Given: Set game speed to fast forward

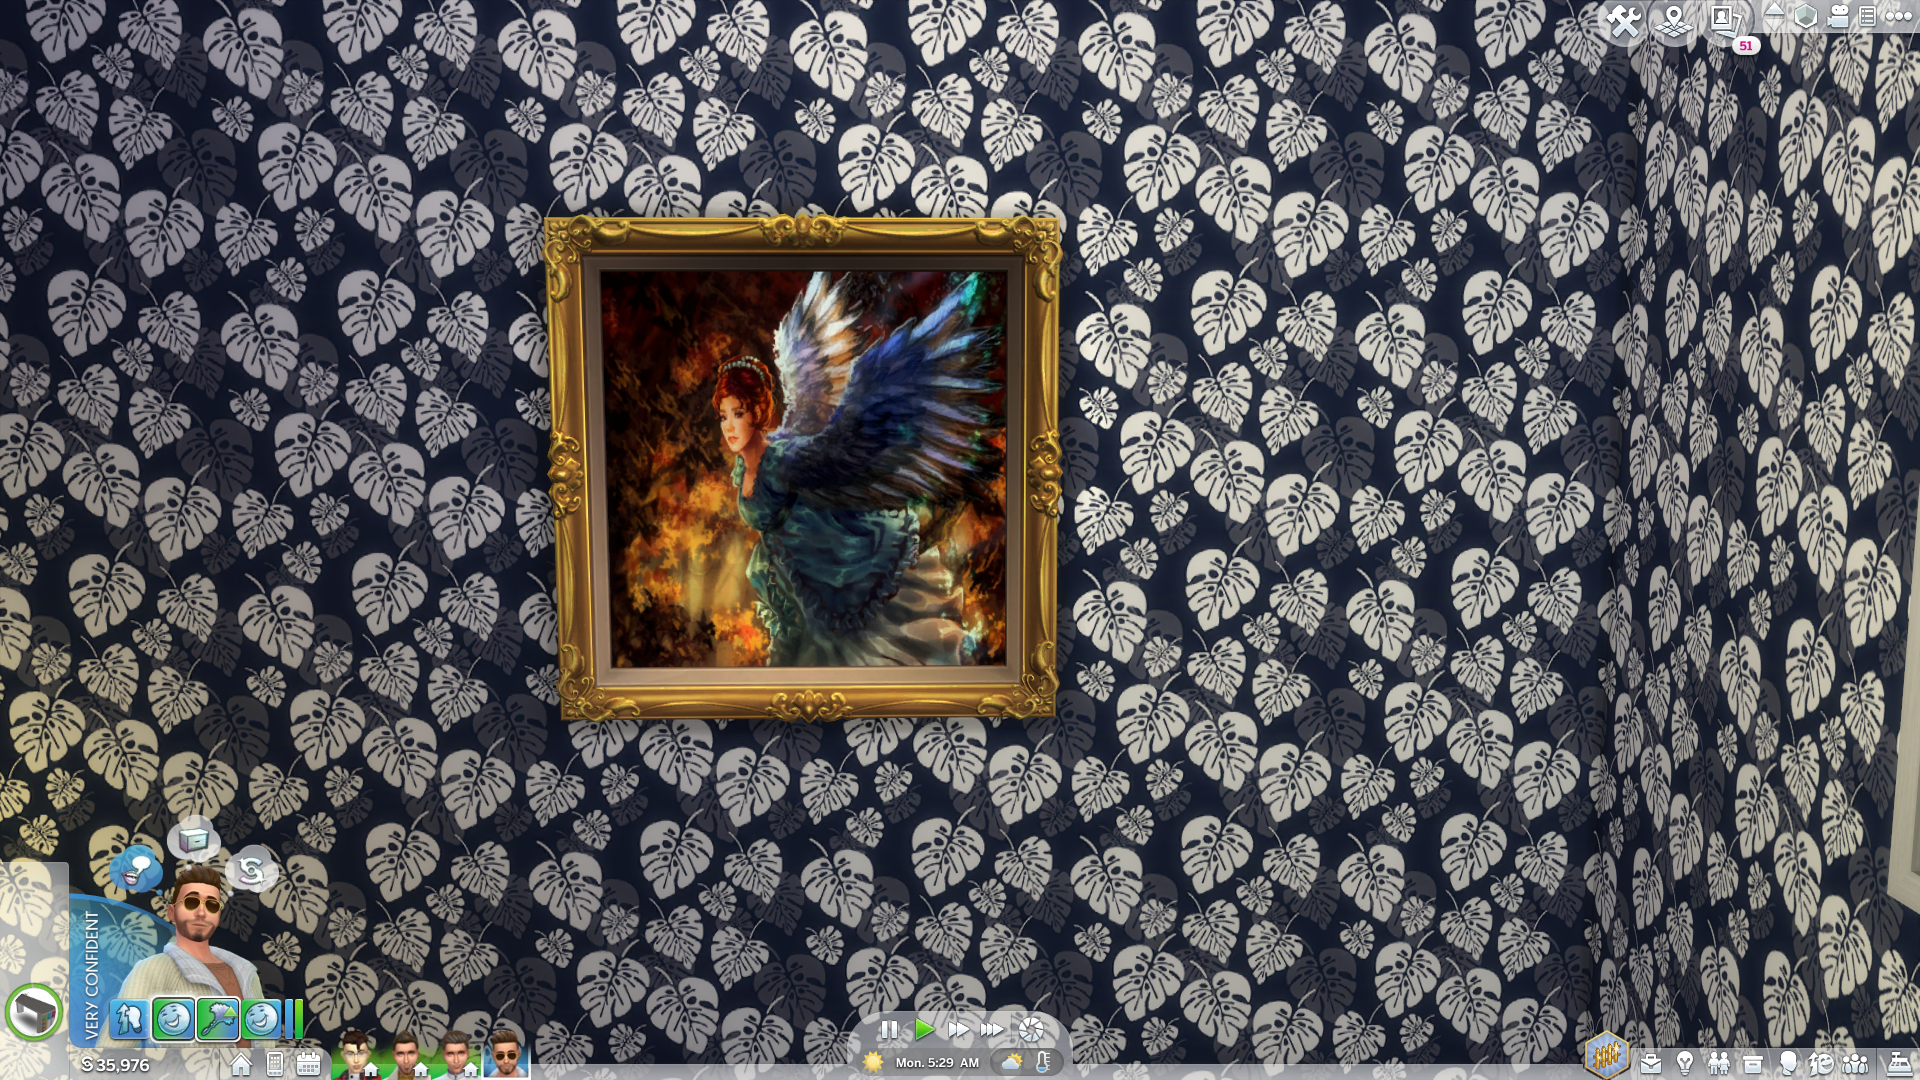Looking at the screenshot, I should 957,1029.
